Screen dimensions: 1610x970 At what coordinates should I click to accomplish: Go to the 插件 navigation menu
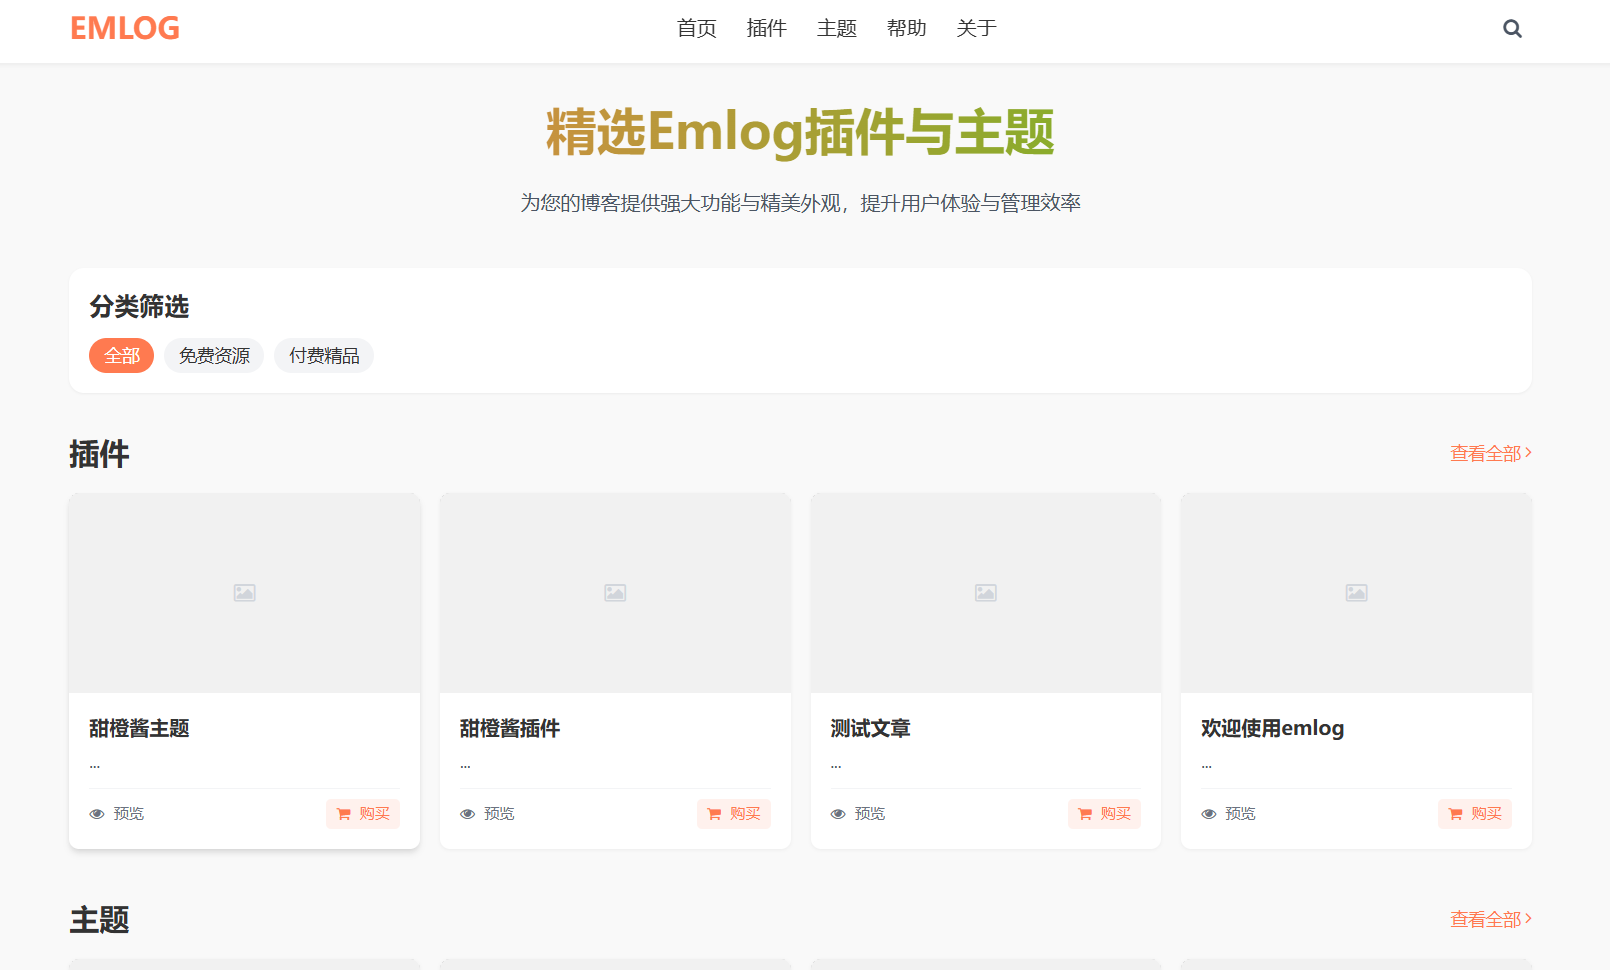coord(767,29)
